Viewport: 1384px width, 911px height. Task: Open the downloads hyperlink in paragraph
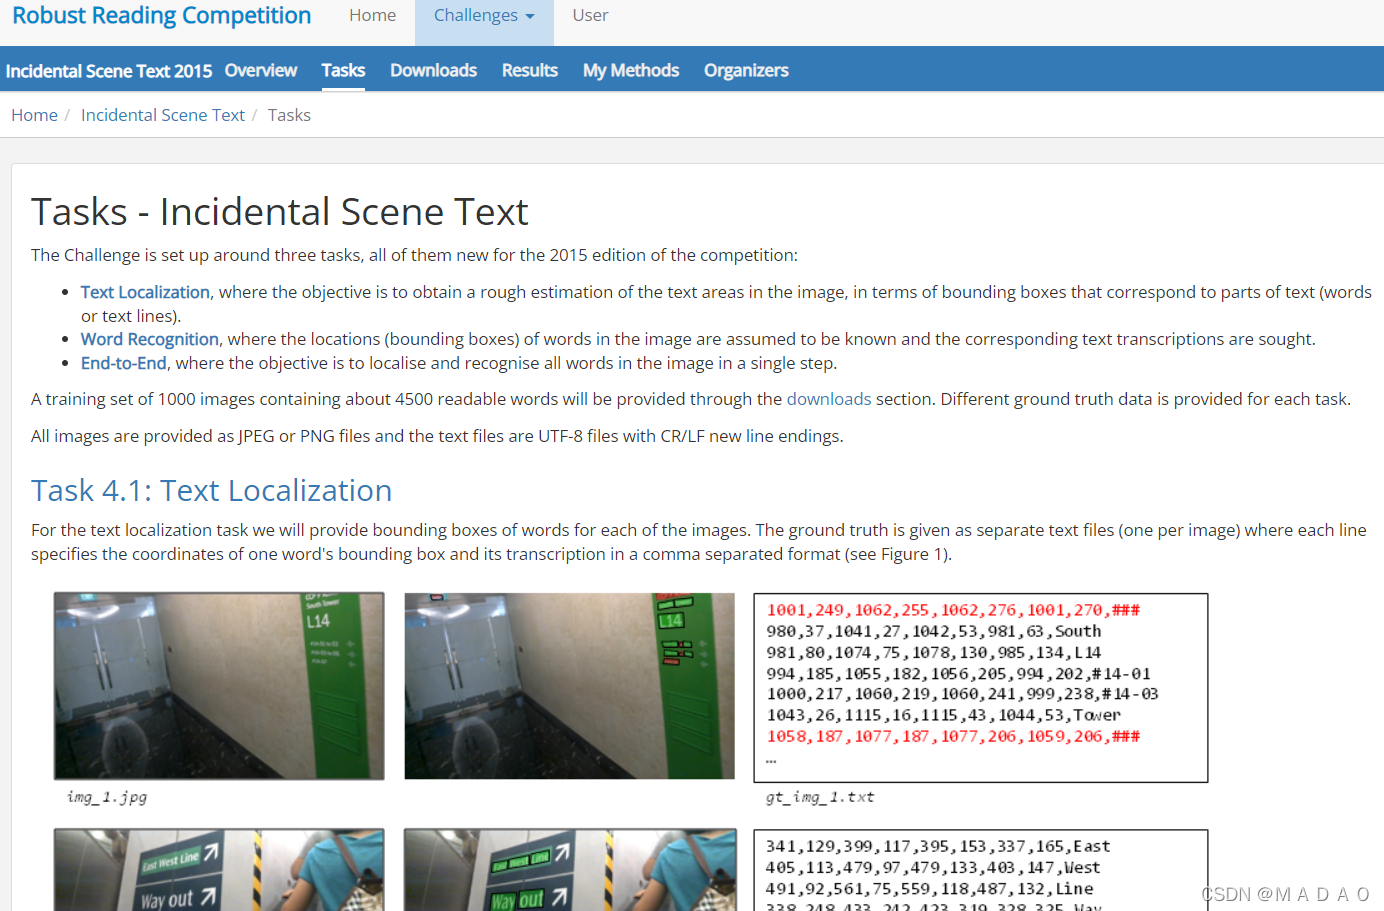point(829,398)
